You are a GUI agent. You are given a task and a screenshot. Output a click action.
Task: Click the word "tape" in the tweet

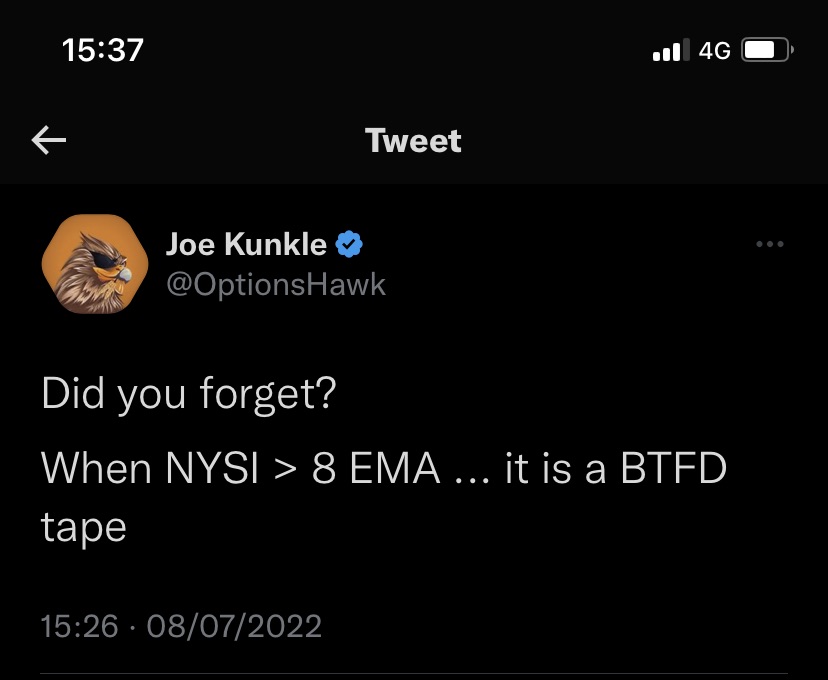click(x=84, y=526)
